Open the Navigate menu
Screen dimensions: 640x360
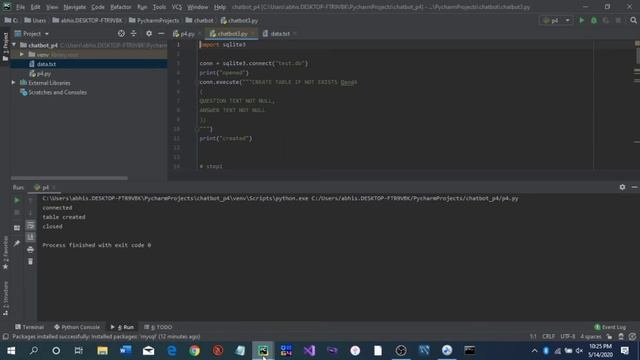coord(75,7)
